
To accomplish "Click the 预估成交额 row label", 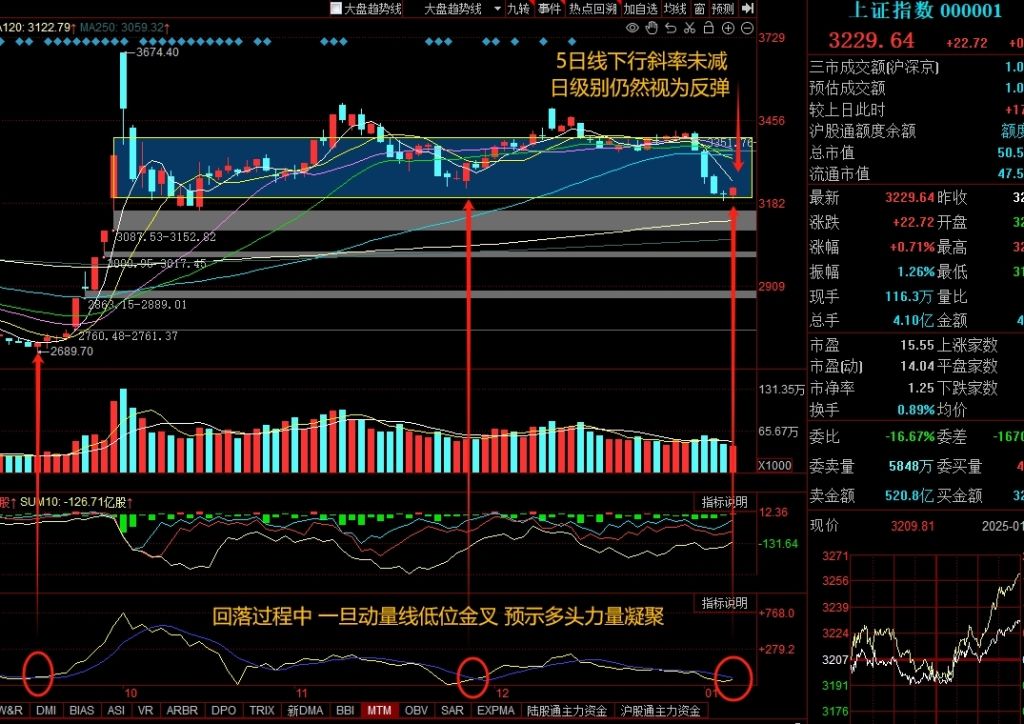I will [x=848, y=88].
